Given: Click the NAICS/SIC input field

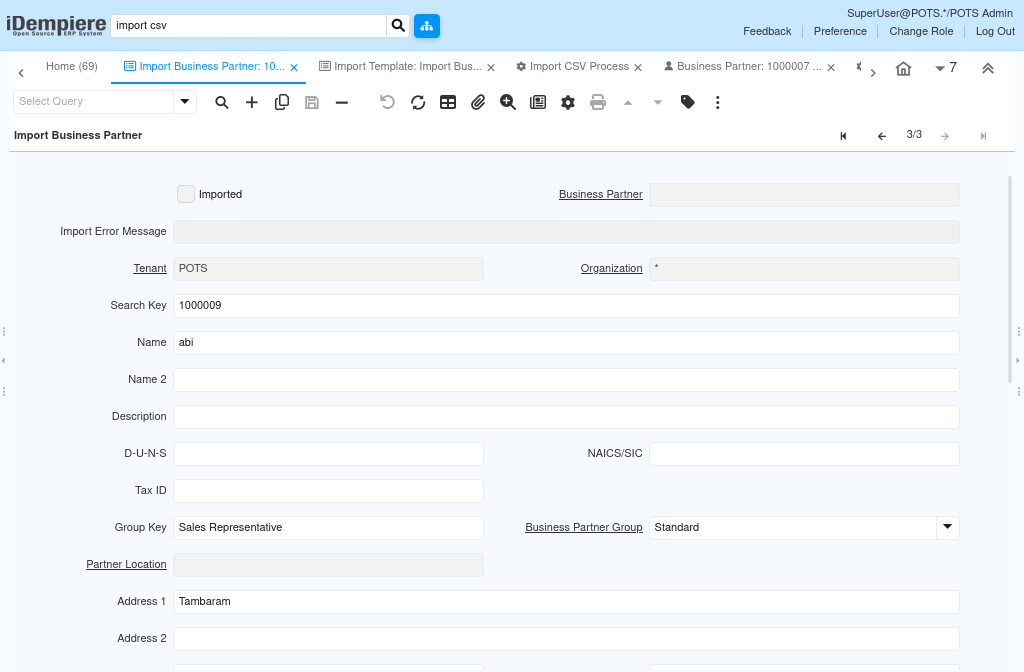Looking at the screenshot, I should point(804,454).
